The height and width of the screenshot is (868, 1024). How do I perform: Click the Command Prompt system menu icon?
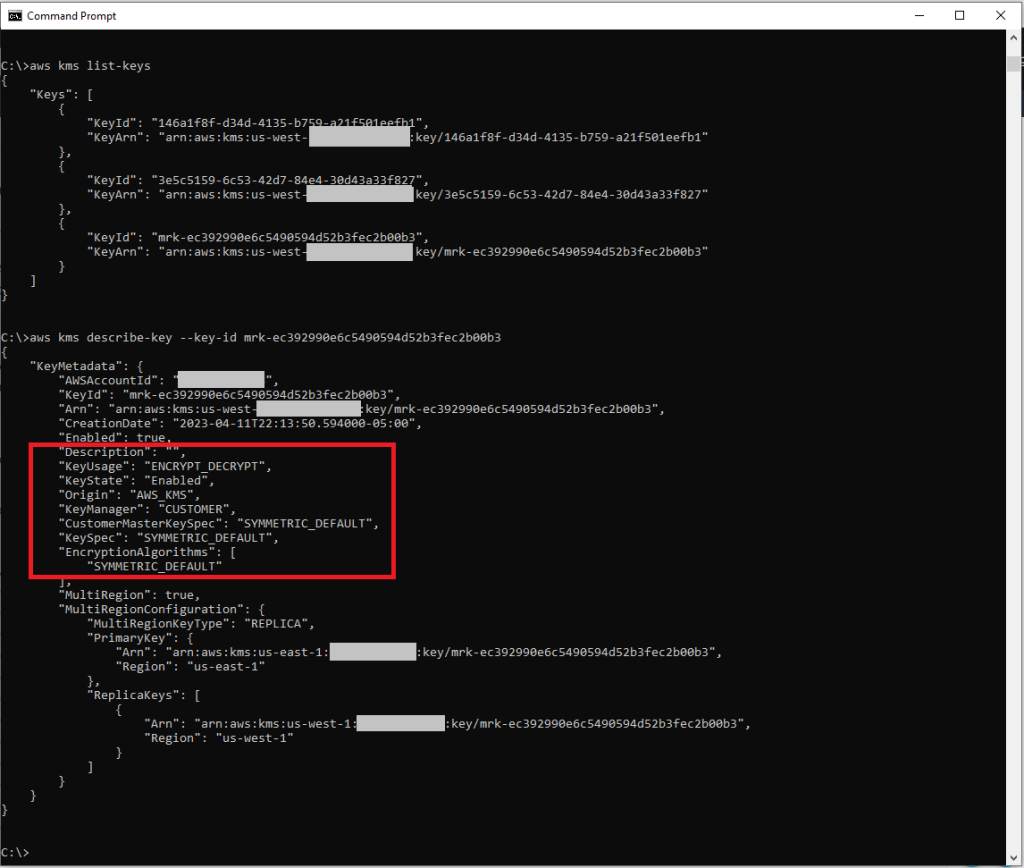point(15,16)
